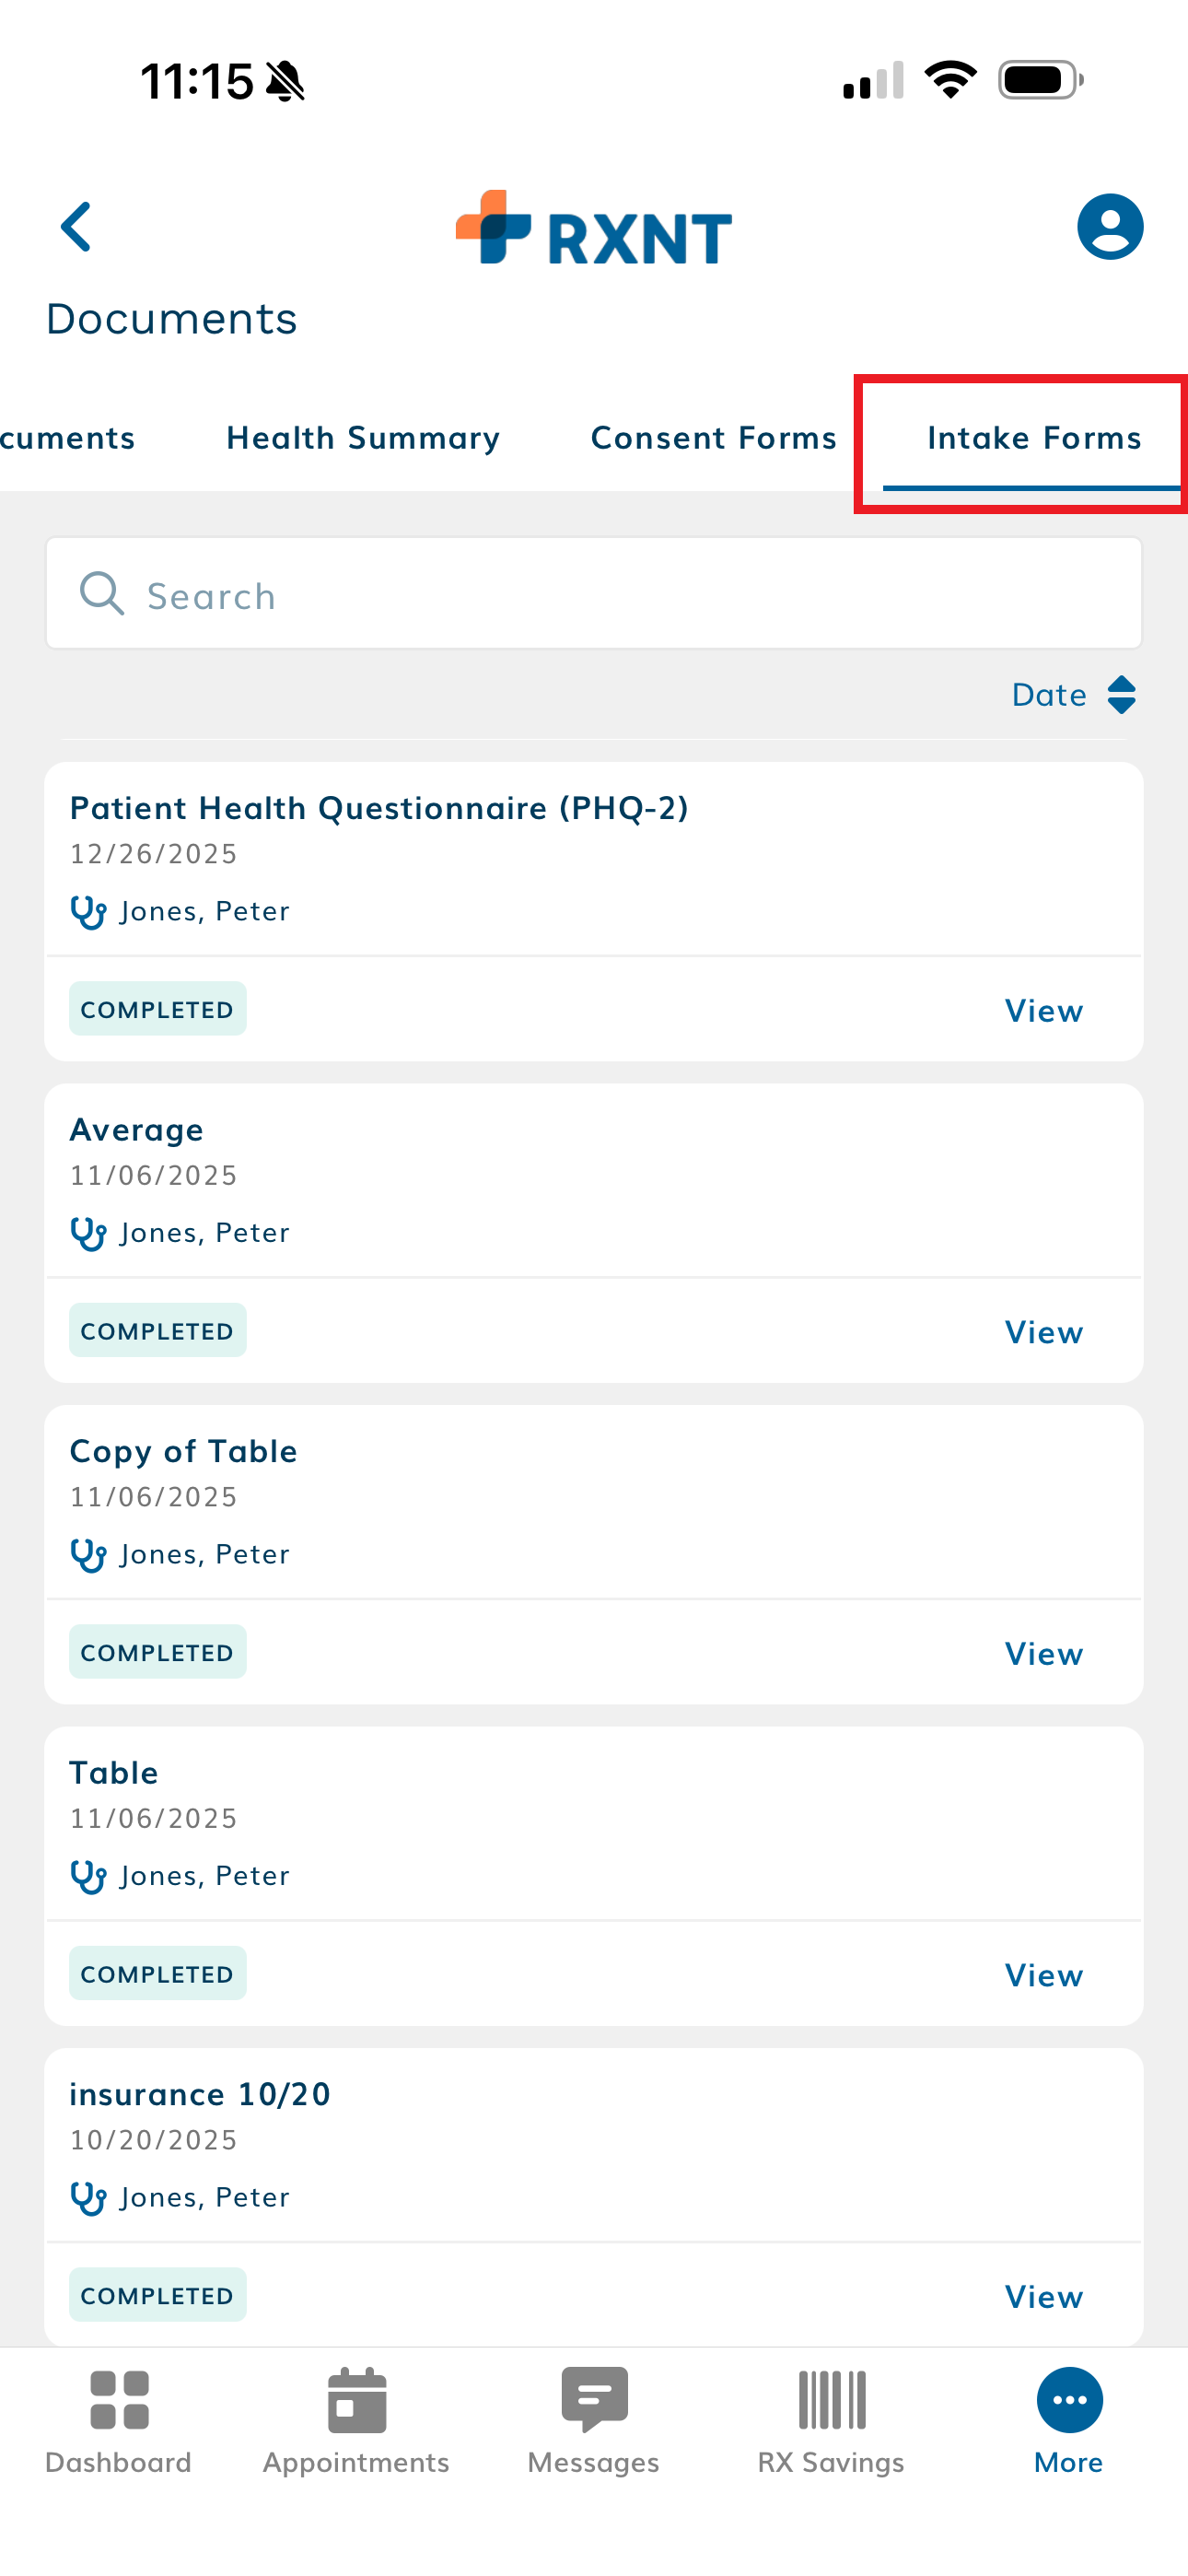
Task: Open the Dashboard grid icon
Action: (x=119, y=2399)
